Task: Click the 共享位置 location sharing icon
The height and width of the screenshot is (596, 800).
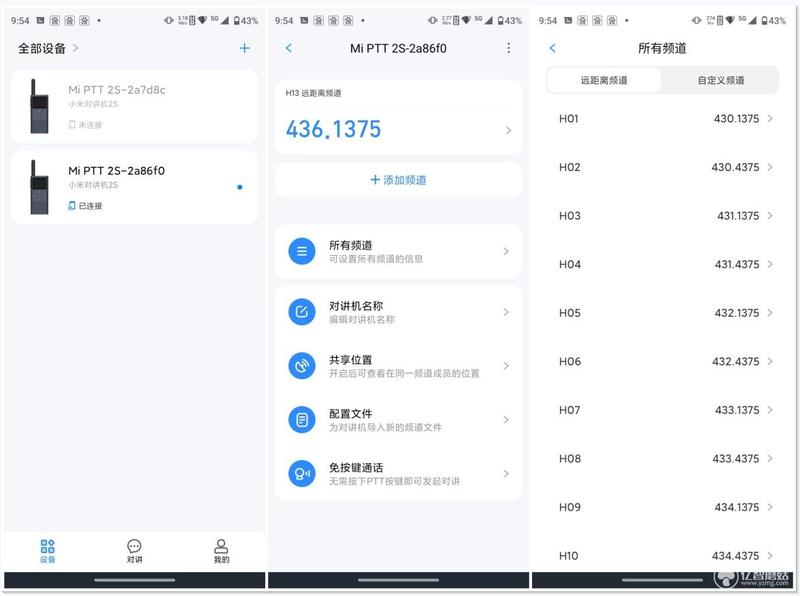Action: [x=302, y=366]
